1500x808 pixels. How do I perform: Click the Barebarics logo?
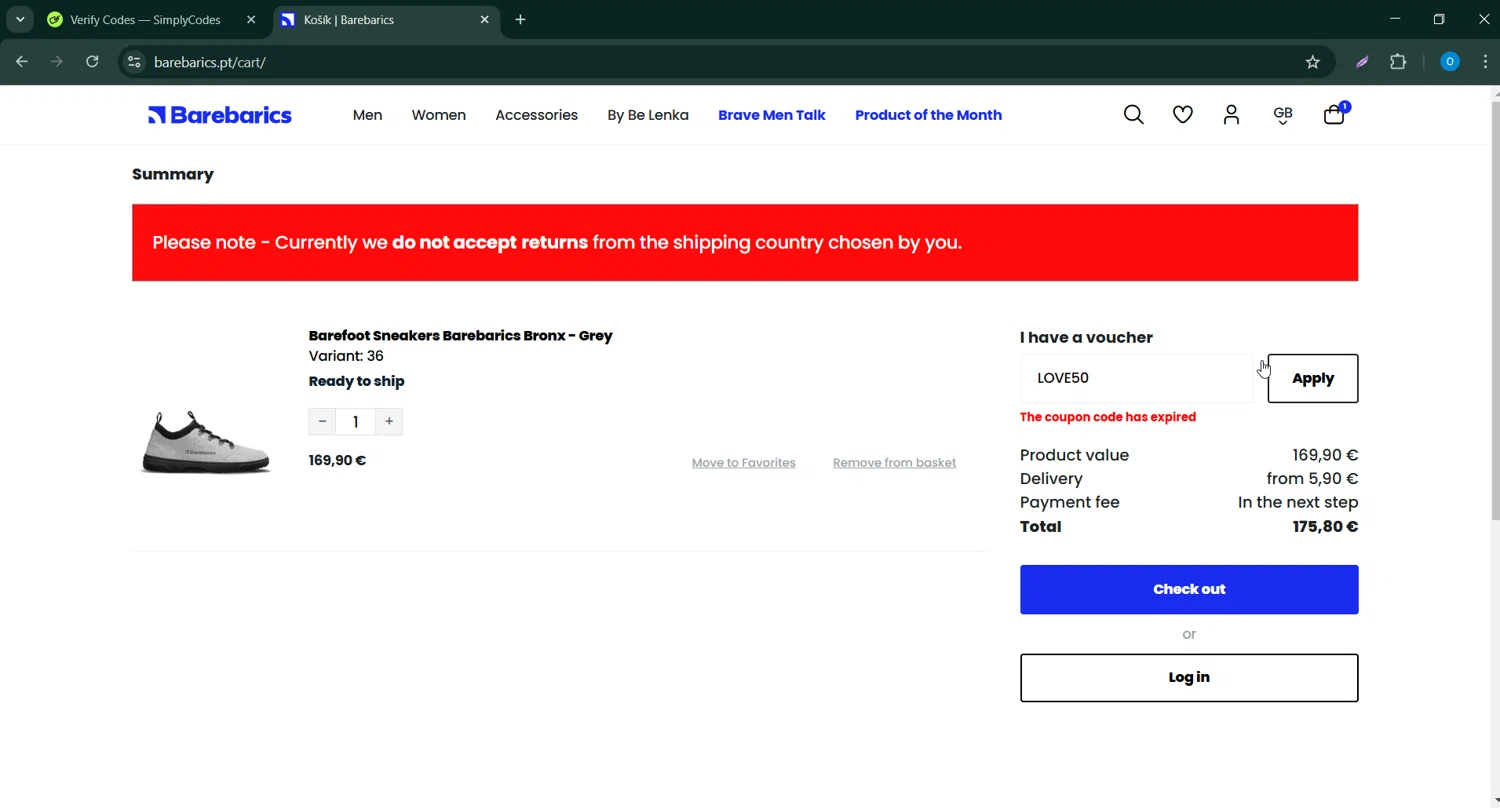tap(220, 115)
